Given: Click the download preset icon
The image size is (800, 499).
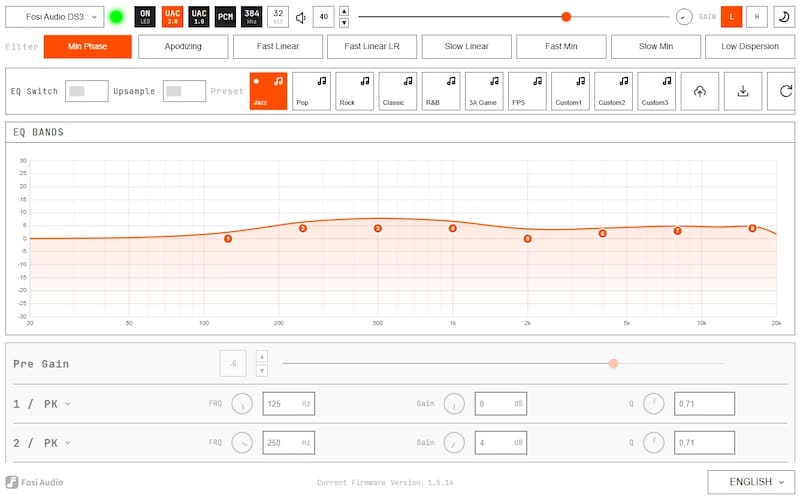Looking at the screenshot, I should tap(743, 91).
